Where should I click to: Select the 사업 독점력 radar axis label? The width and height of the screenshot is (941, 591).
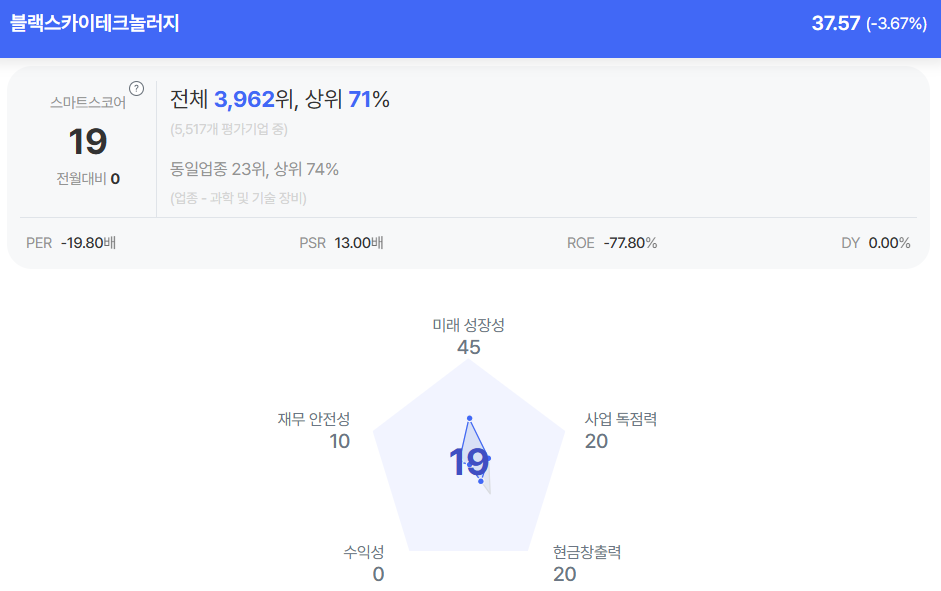click(620, 419)
